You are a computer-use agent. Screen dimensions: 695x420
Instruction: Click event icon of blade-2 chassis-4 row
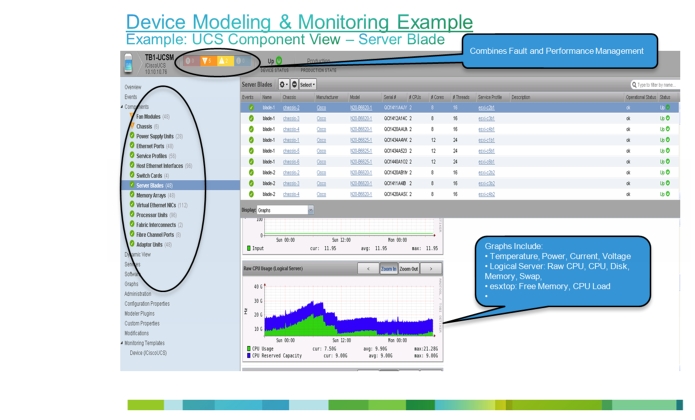pos(251,194)
